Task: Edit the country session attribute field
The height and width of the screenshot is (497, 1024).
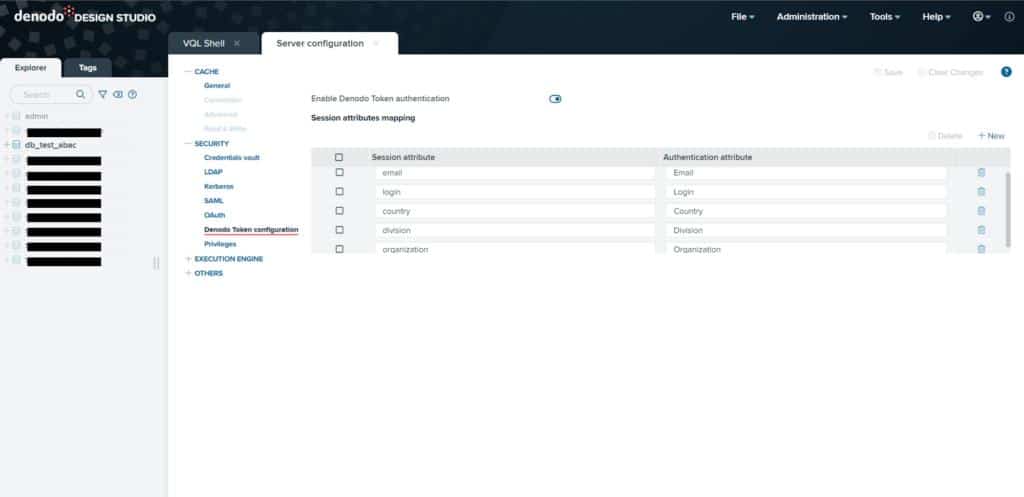Action: (515, 211)
